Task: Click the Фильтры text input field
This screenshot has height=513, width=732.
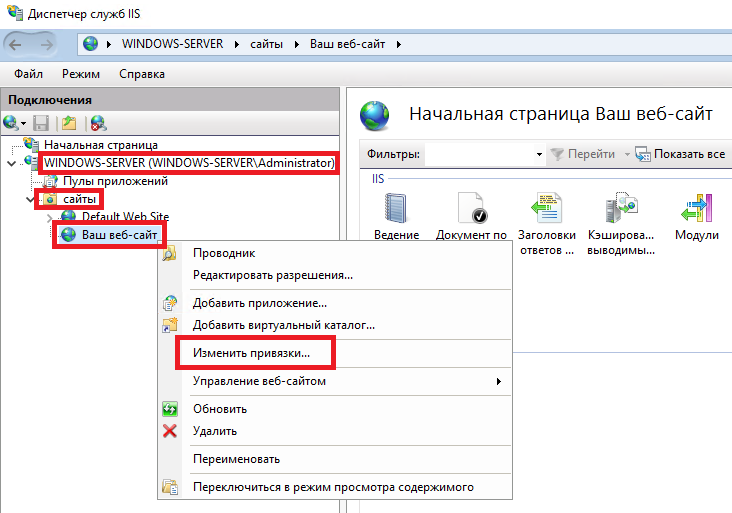Action: [x=480, y=154]
